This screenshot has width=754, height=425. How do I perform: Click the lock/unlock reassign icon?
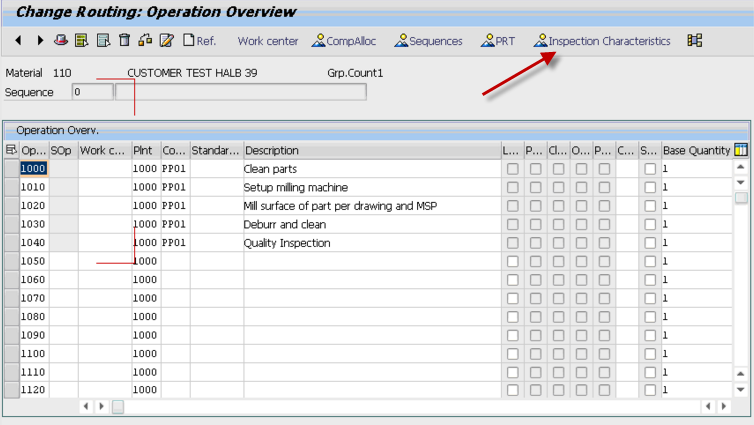[145, 40]
